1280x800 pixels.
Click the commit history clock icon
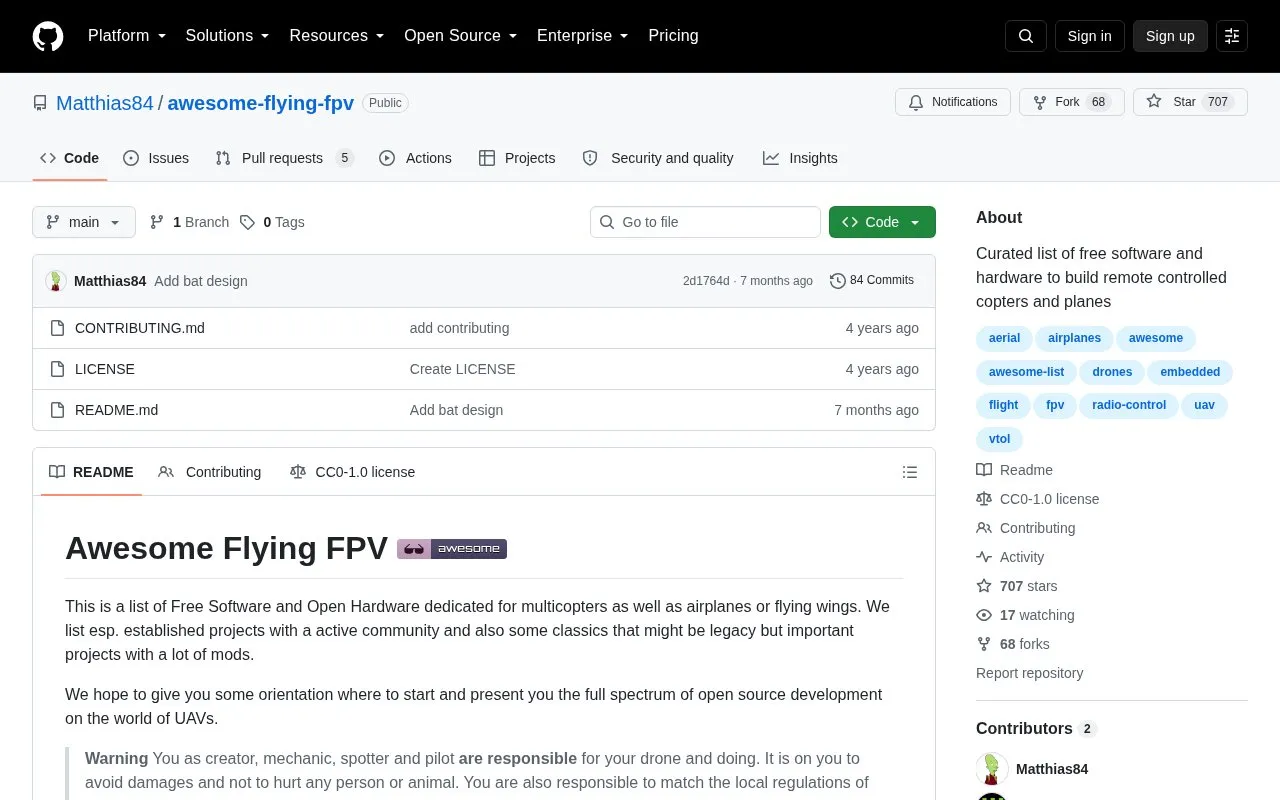(x=838, y=281)
